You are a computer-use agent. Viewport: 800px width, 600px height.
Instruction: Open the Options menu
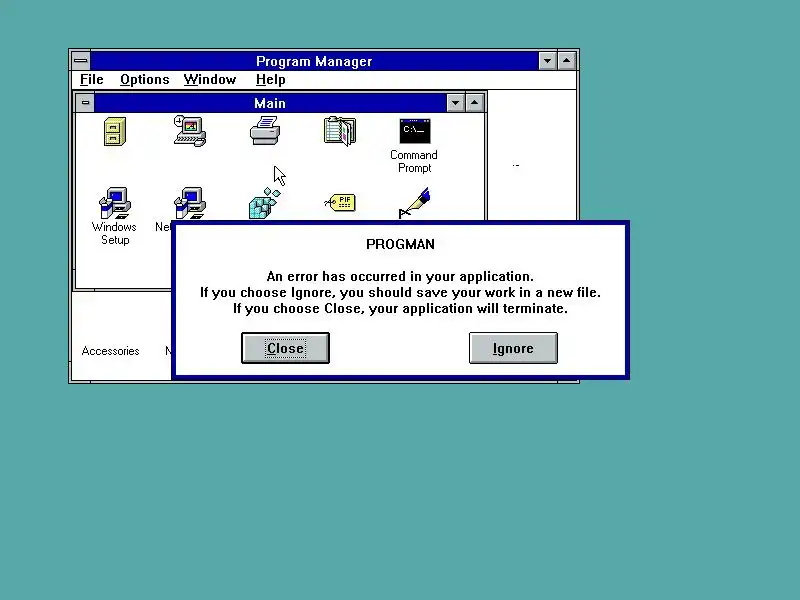point(144,80)
